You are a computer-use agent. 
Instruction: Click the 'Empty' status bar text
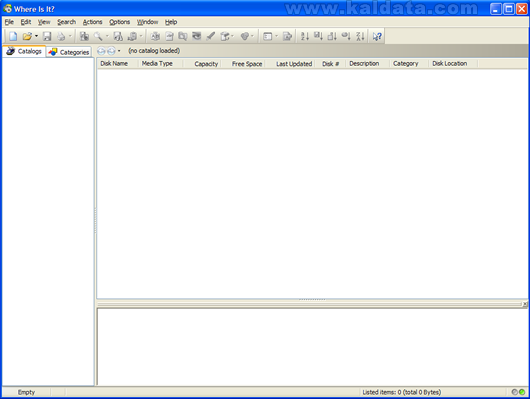[26, 392]
